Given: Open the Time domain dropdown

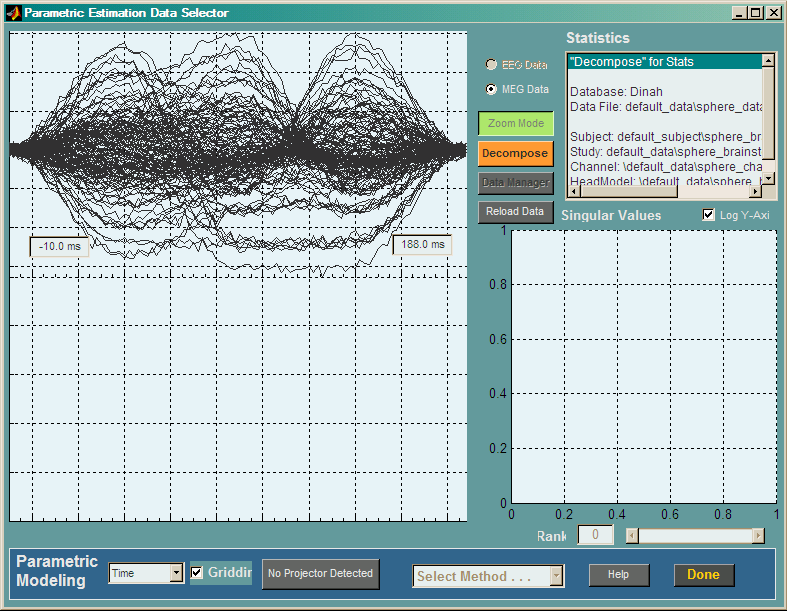Looking at the screenshot, I should (x=146, y=573).
